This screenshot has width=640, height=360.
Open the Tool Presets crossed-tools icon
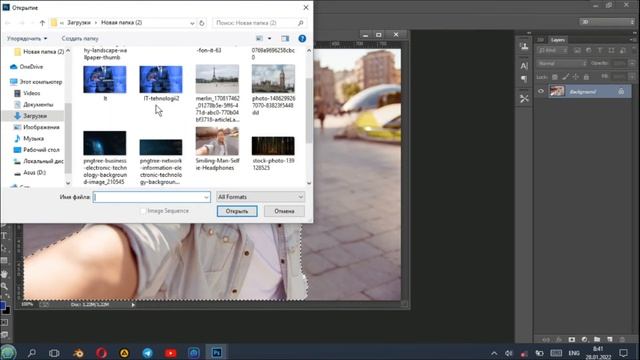pos(524,98)
